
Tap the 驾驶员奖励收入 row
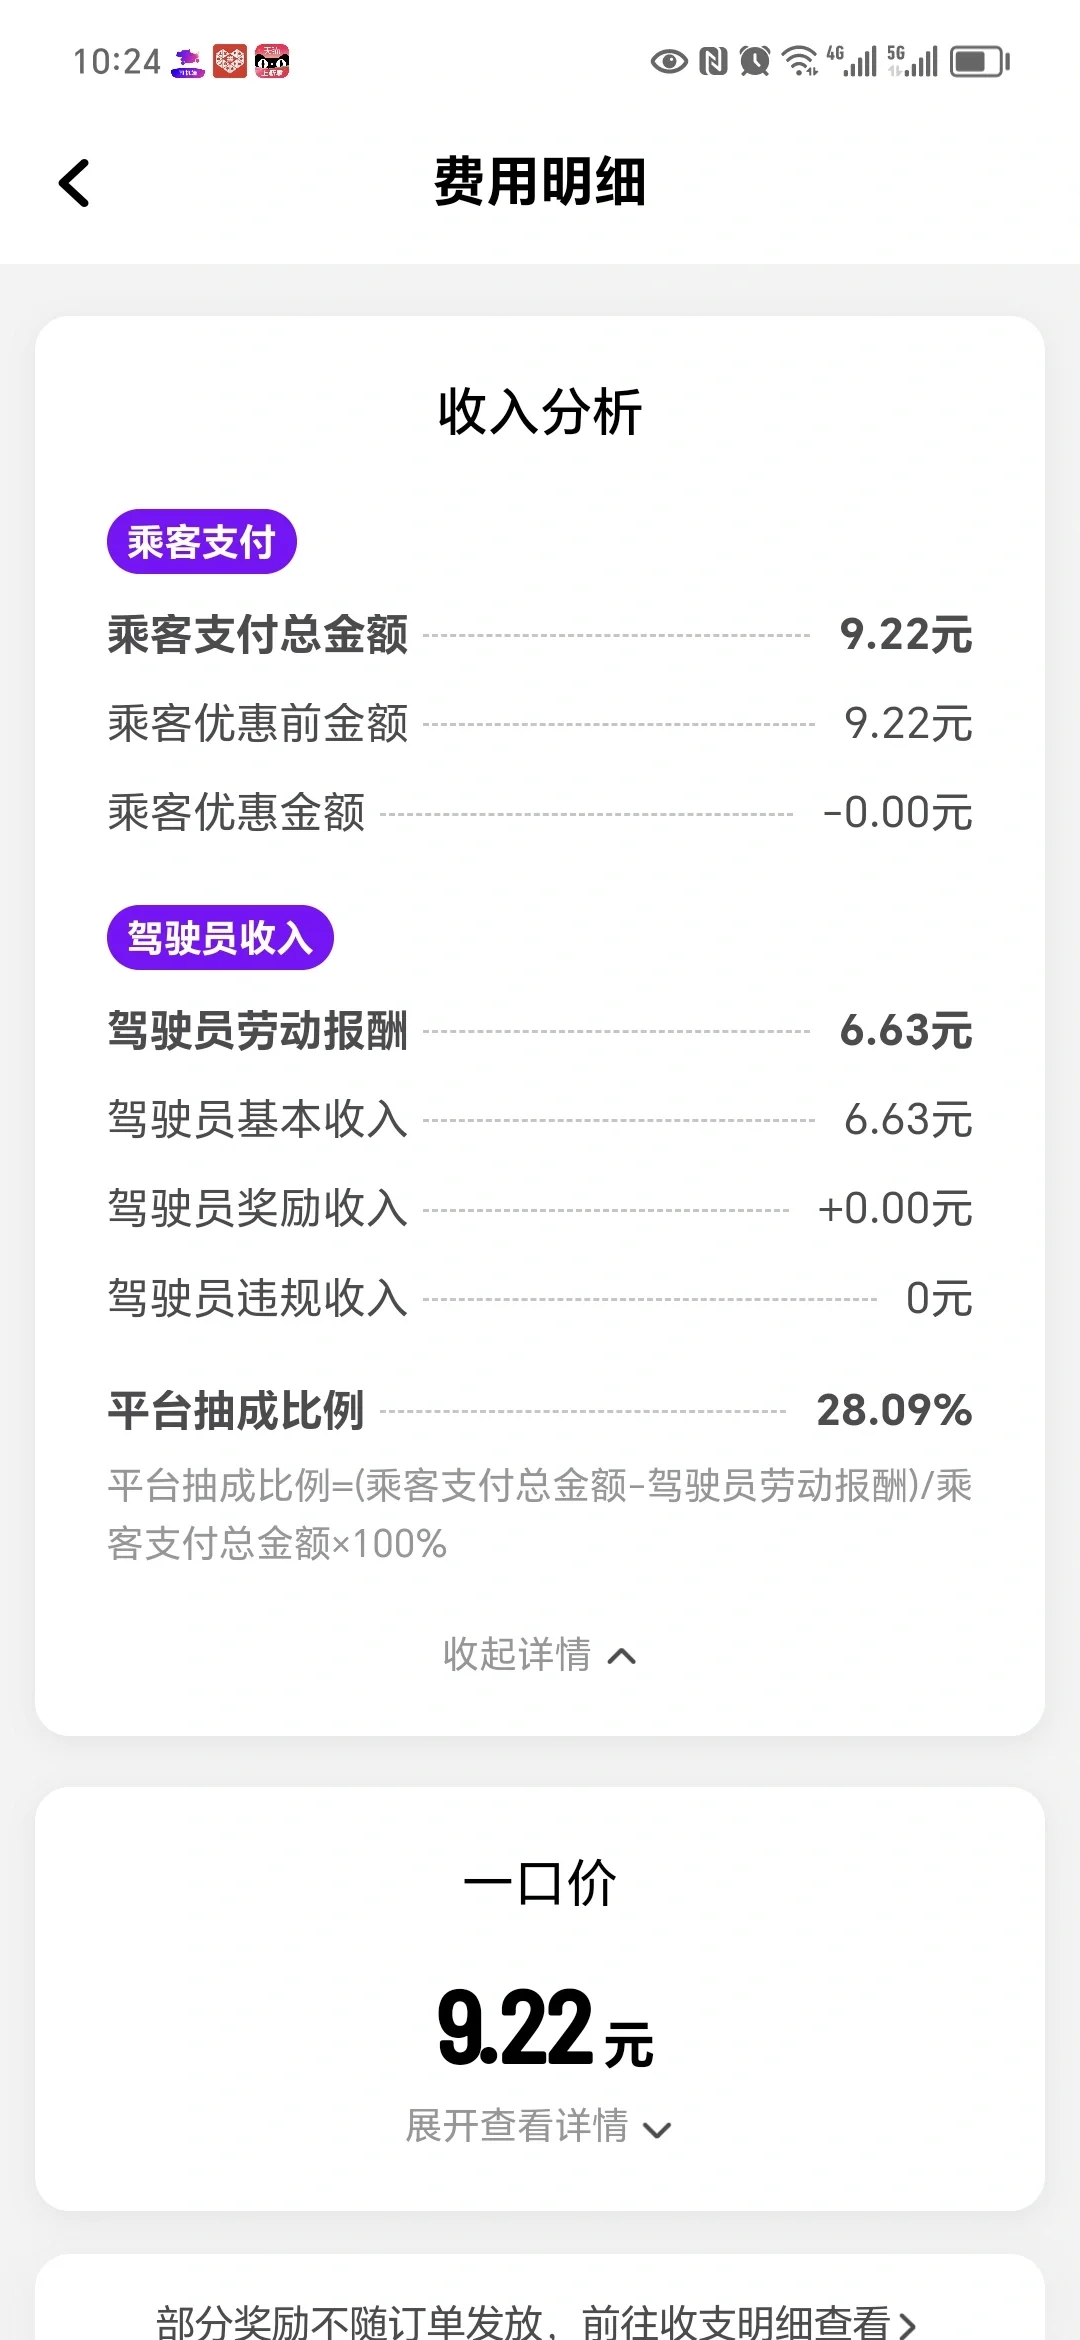[x=540, y=1209]
